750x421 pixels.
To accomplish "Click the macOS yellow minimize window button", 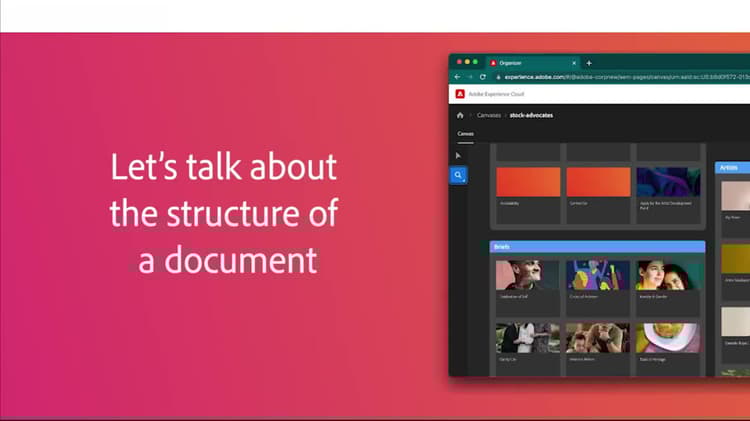I will (x=467, y=62).
